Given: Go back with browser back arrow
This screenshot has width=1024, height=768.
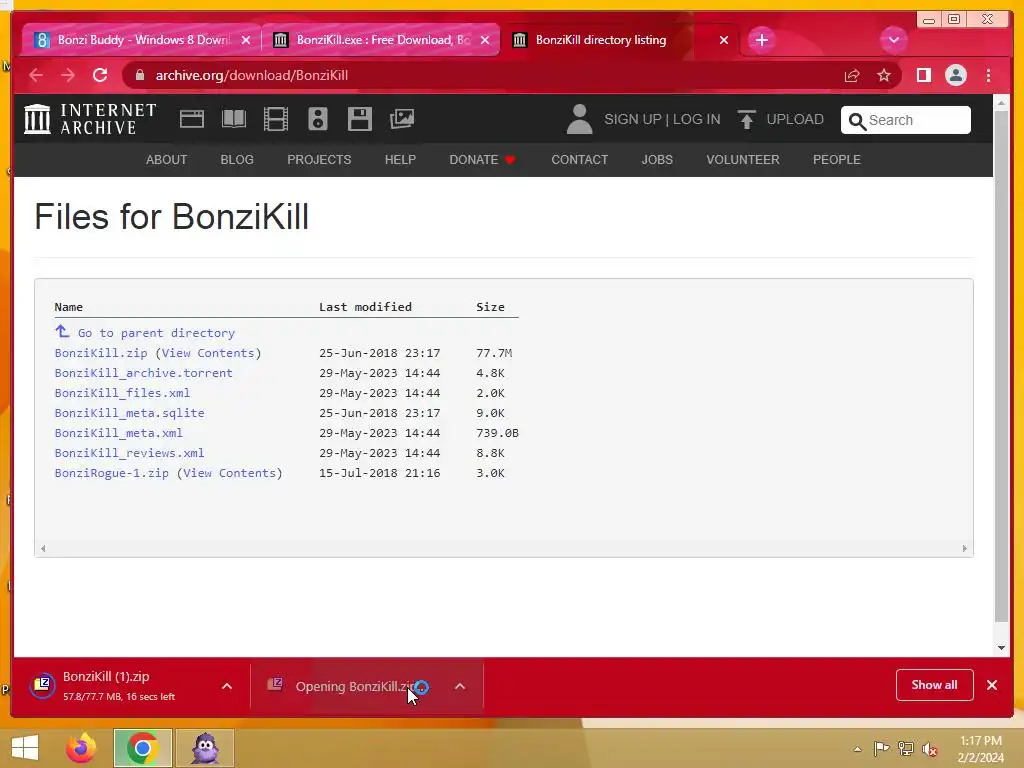Looking at the screenshot, I should [36, 75].
